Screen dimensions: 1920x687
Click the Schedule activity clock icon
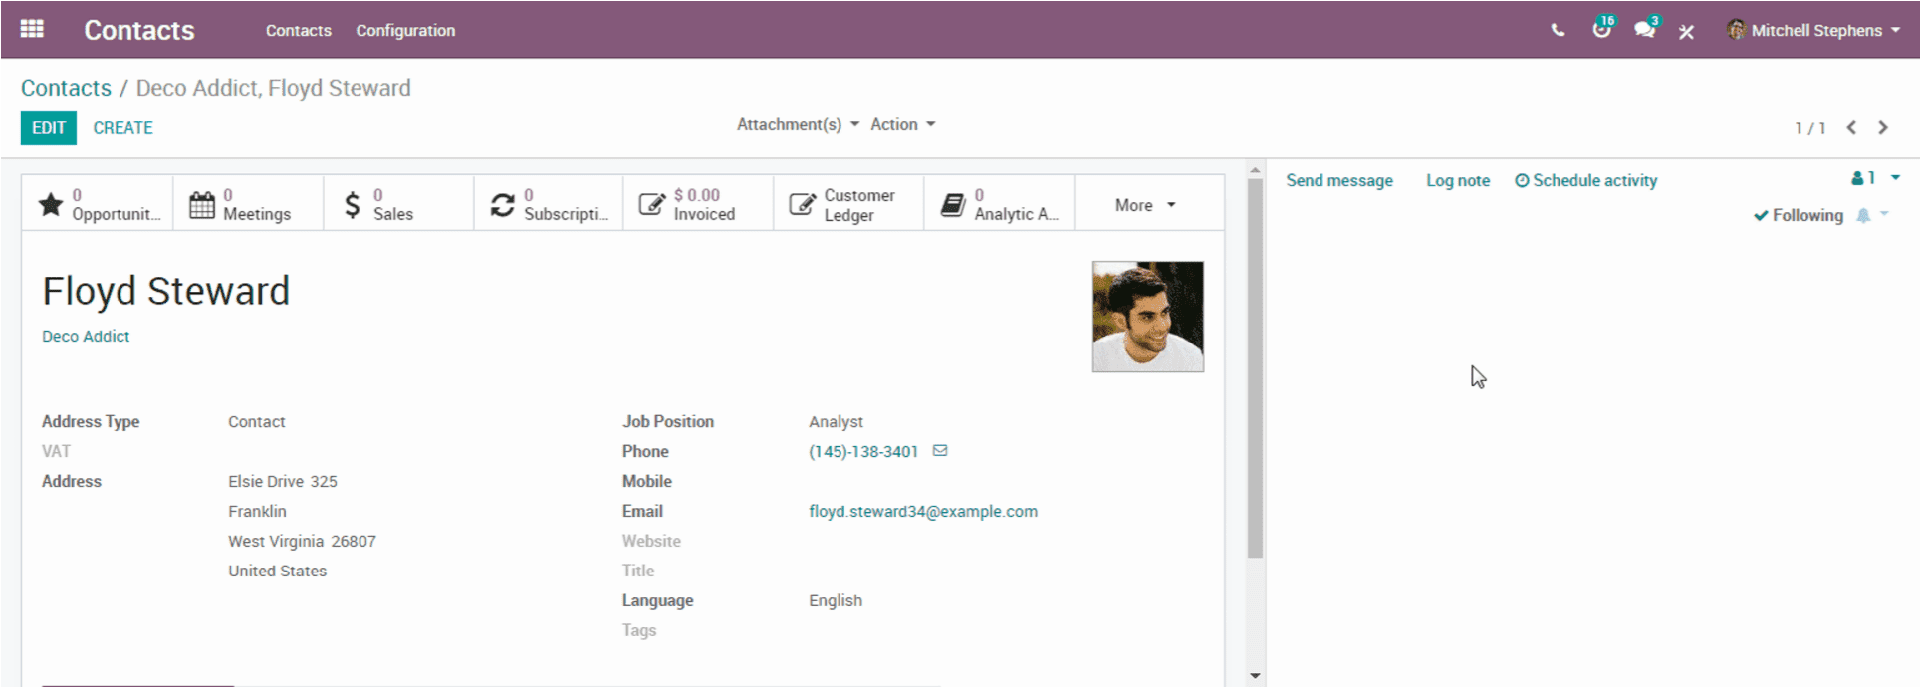(x=1522, y=181)
